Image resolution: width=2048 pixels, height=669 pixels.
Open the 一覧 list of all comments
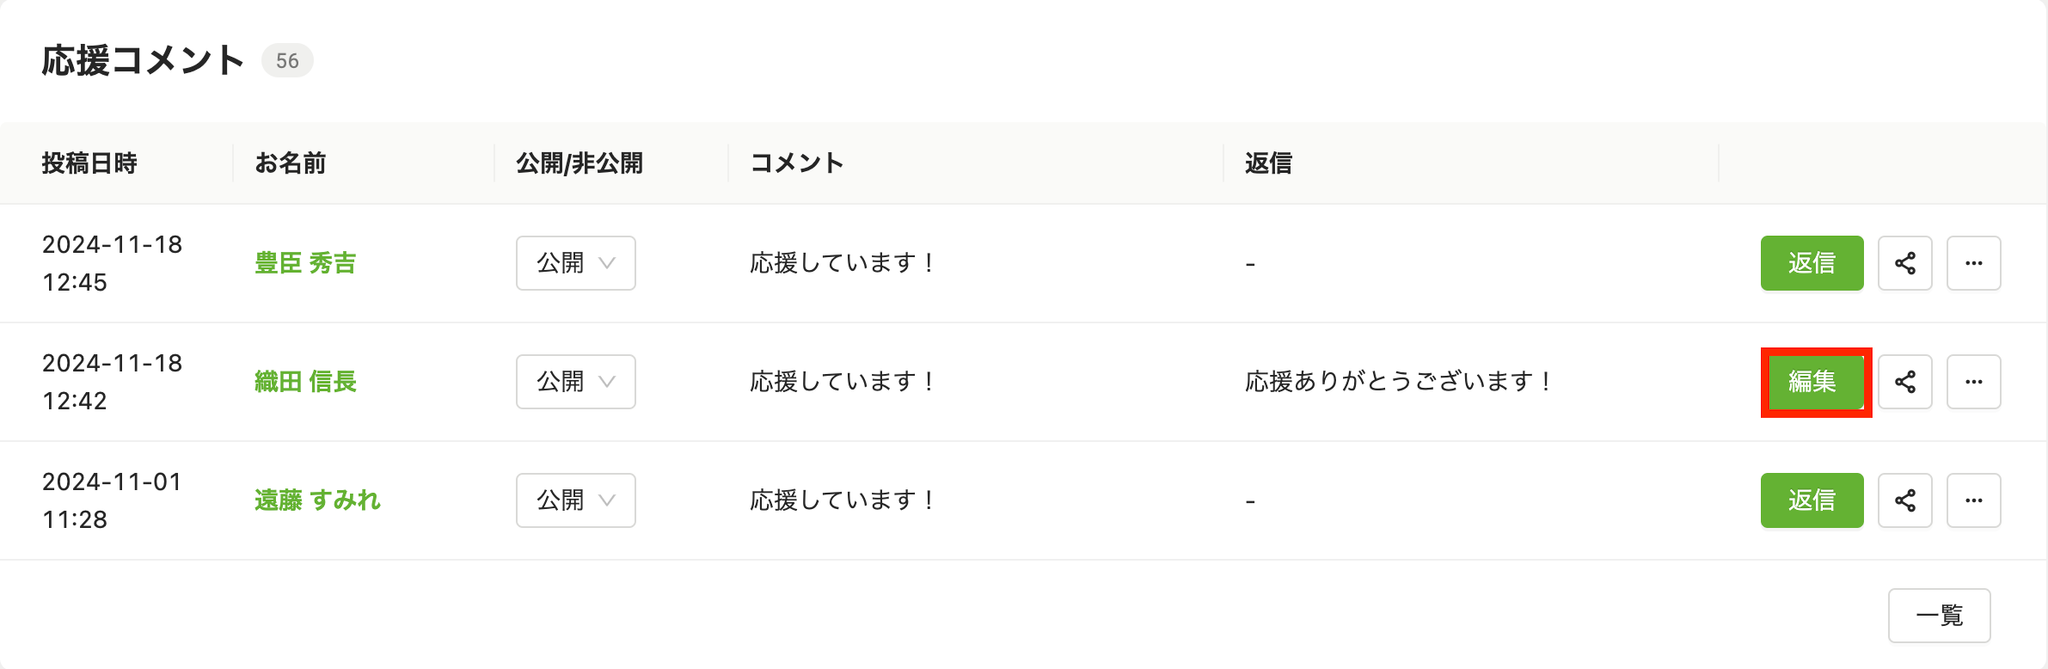click(x=1939, y=615)
